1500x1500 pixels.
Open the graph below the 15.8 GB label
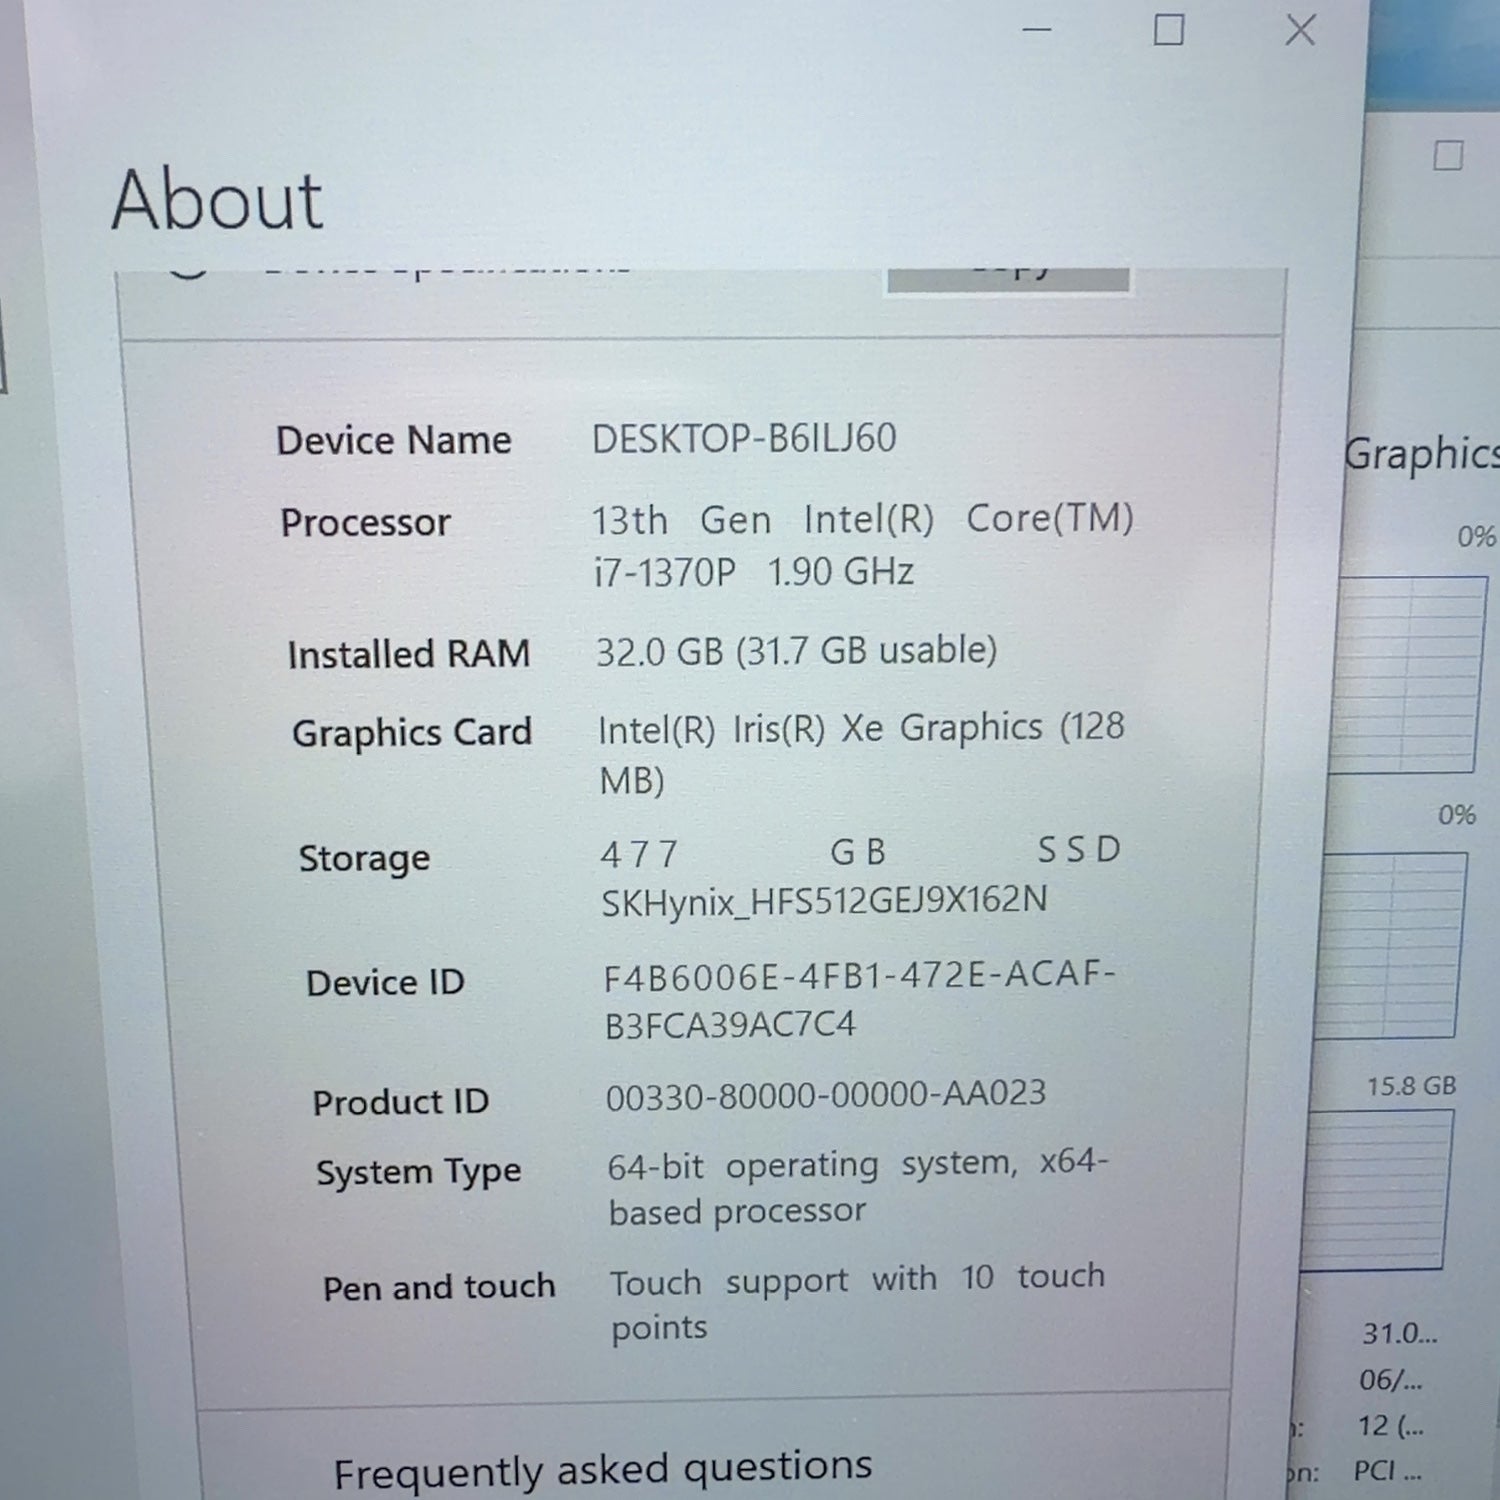1378,1190
